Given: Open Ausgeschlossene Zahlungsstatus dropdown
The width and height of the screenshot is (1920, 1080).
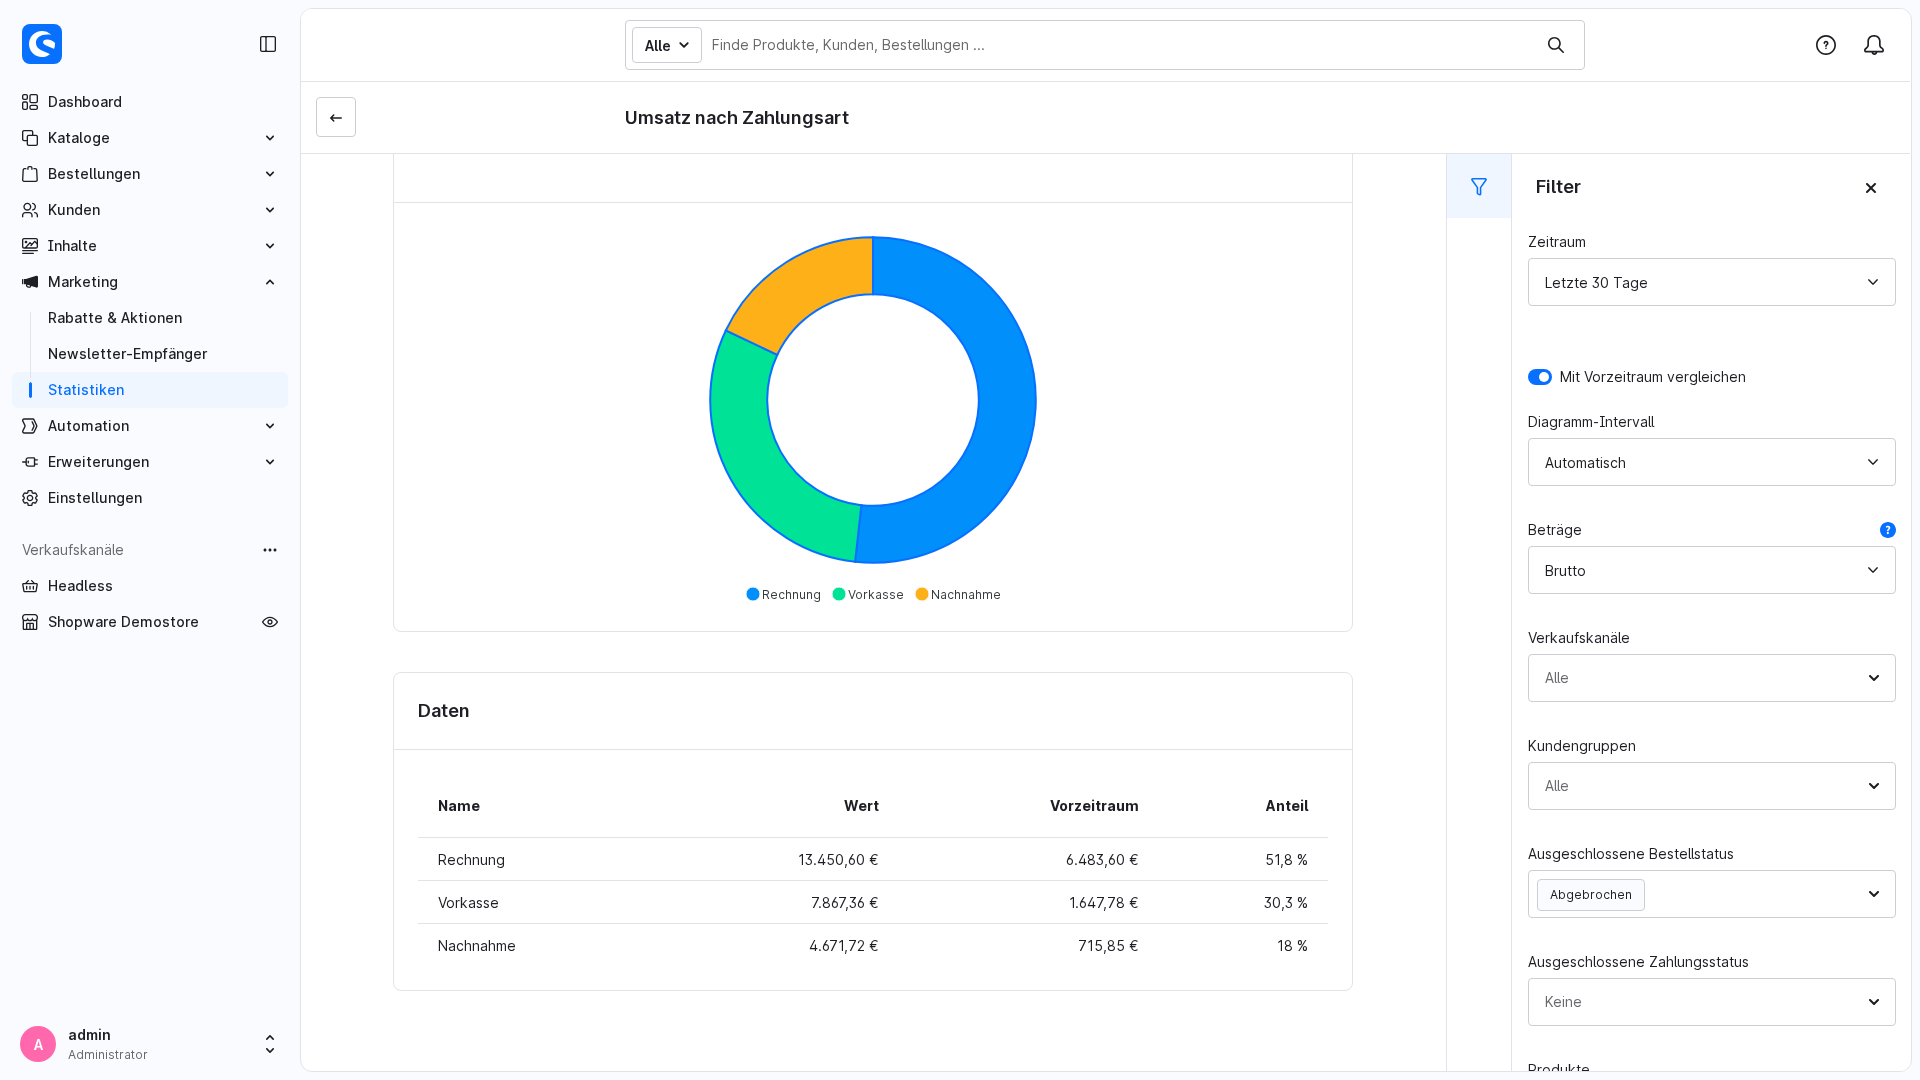Looking at the screenshot, I should [1712, 1002].
